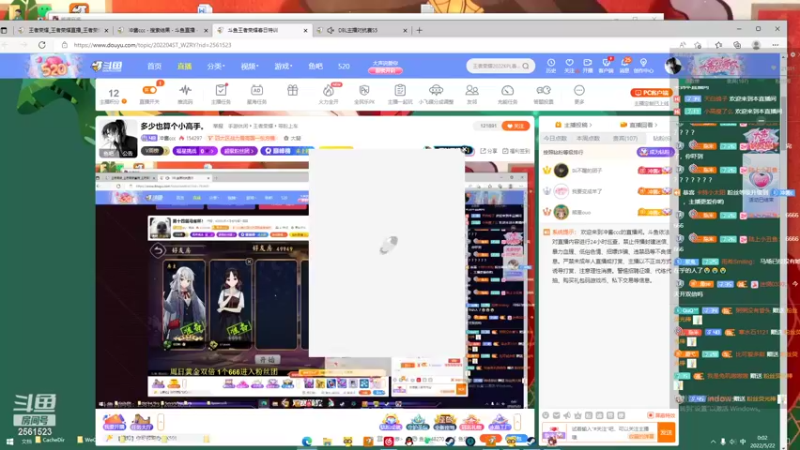Open 鱼吧 in the navigation
This screenshot has width=800, height=450.
(315, 66)
